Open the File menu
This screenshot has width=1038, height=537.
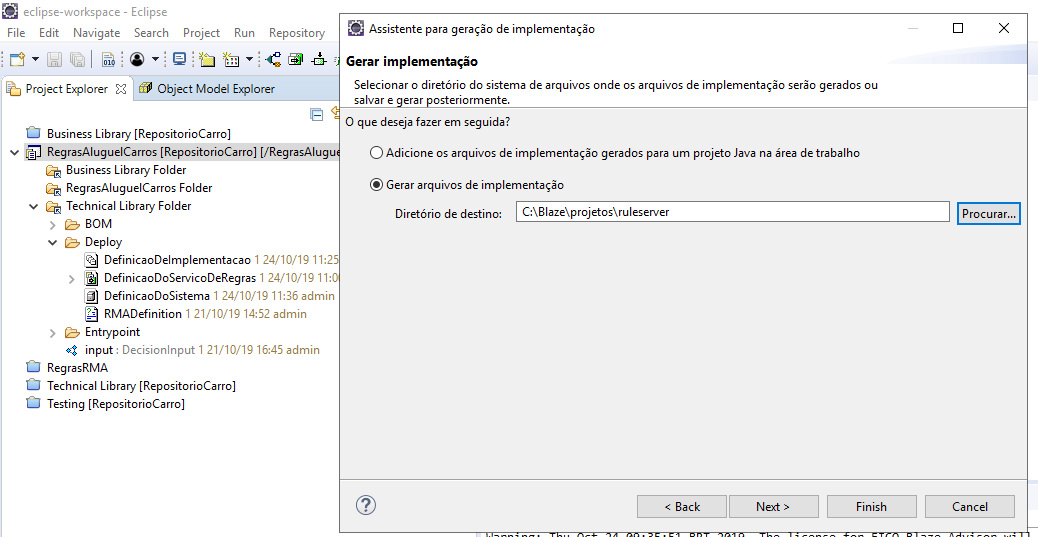point(16,32)
